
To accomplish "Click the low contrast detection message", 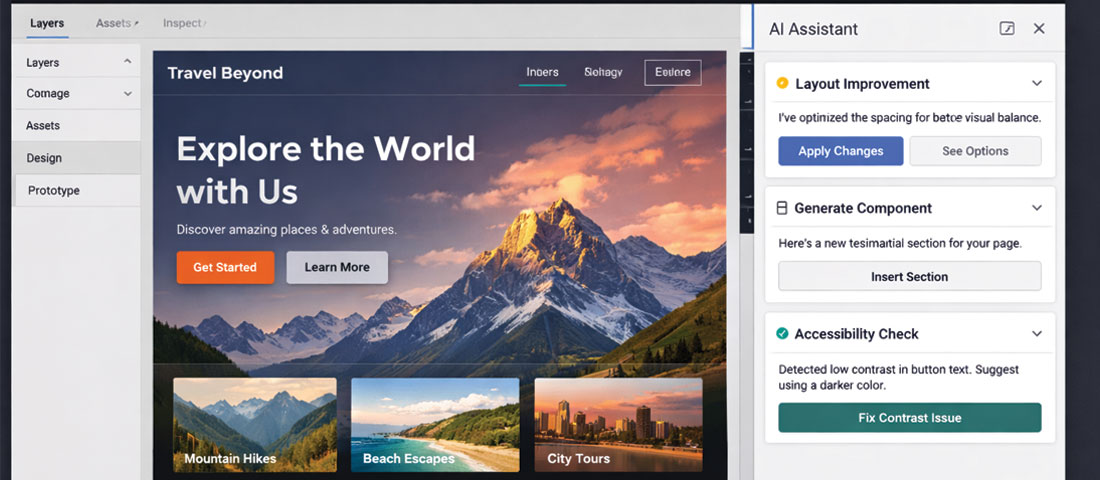I will [x=899, y=377].
